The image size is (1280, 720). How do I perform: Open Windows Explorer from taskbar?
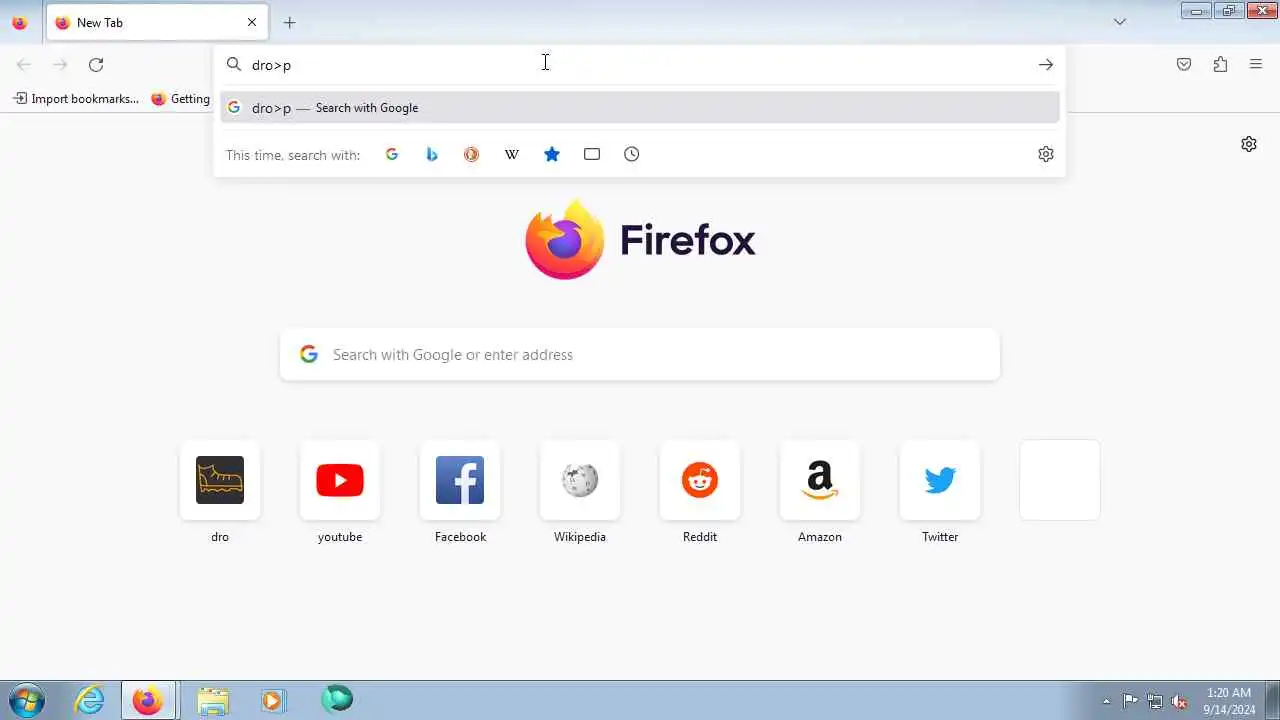pos(212,700)
